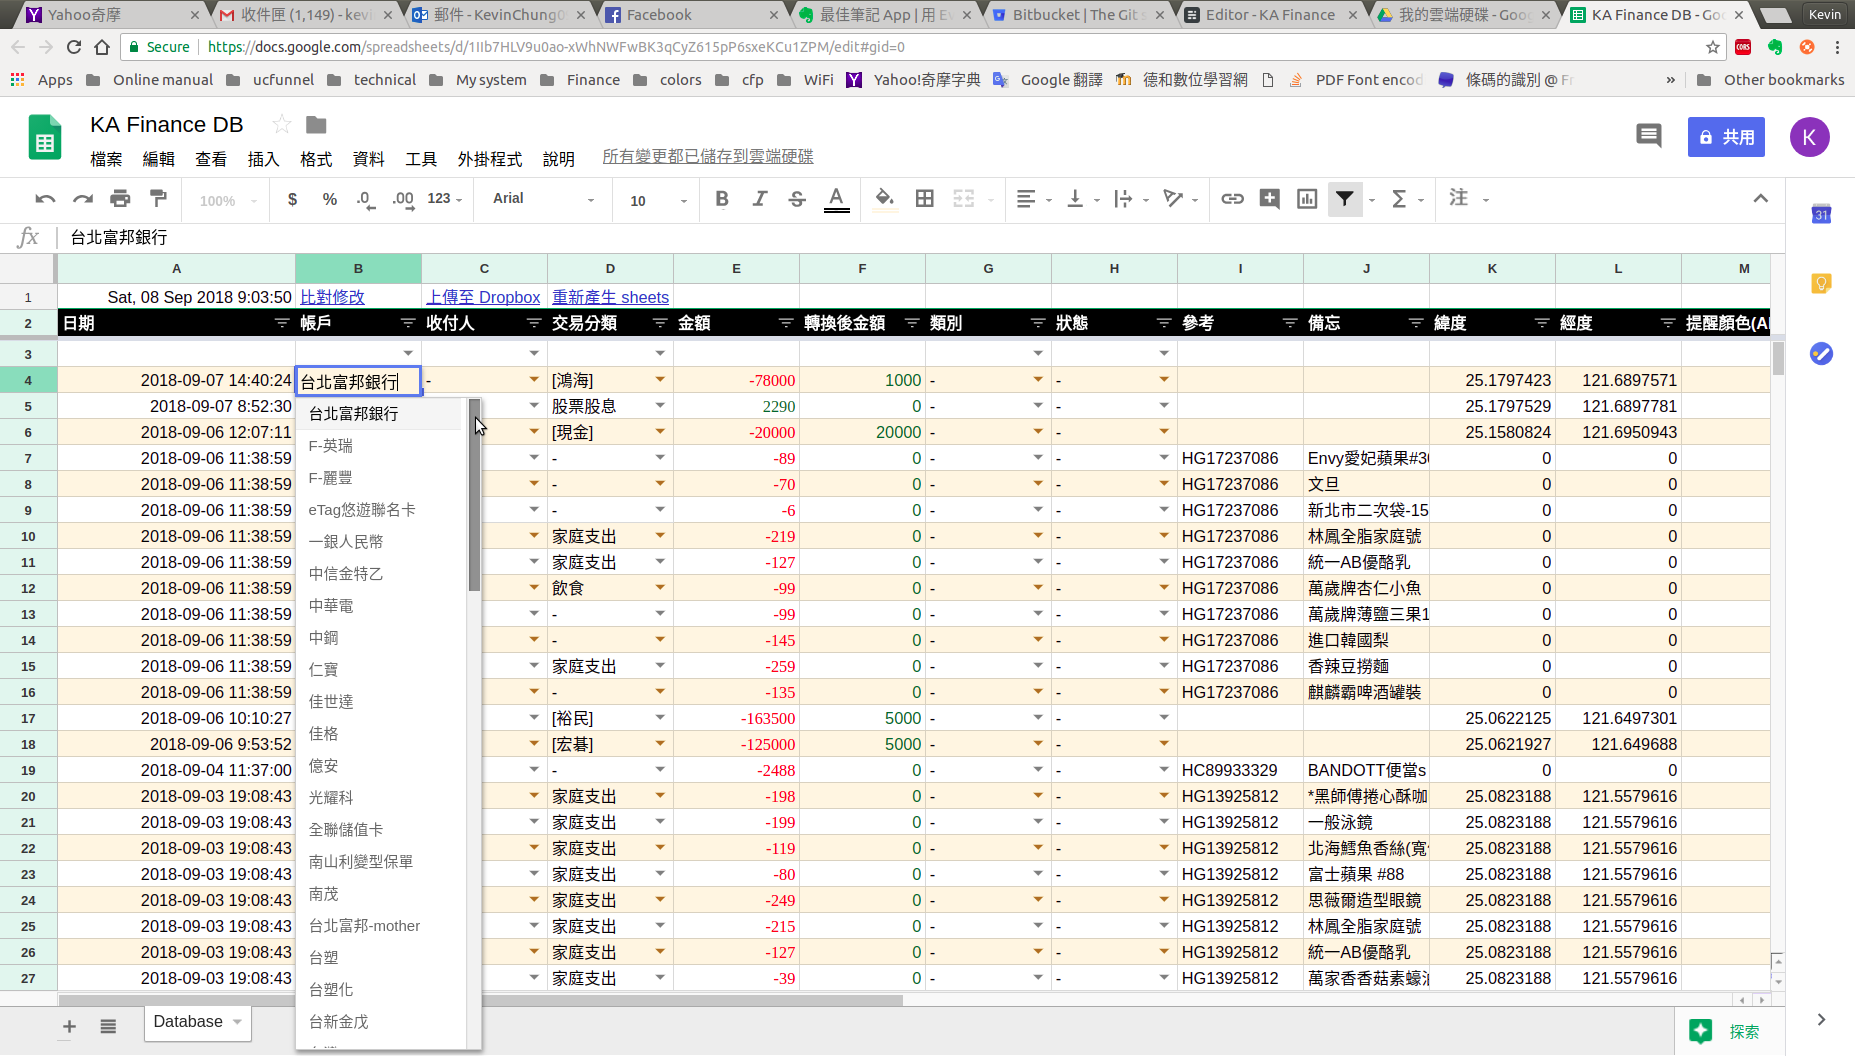Open comments history icon
This screenshot has height=1056, width=1855.
pos(1648,136)
